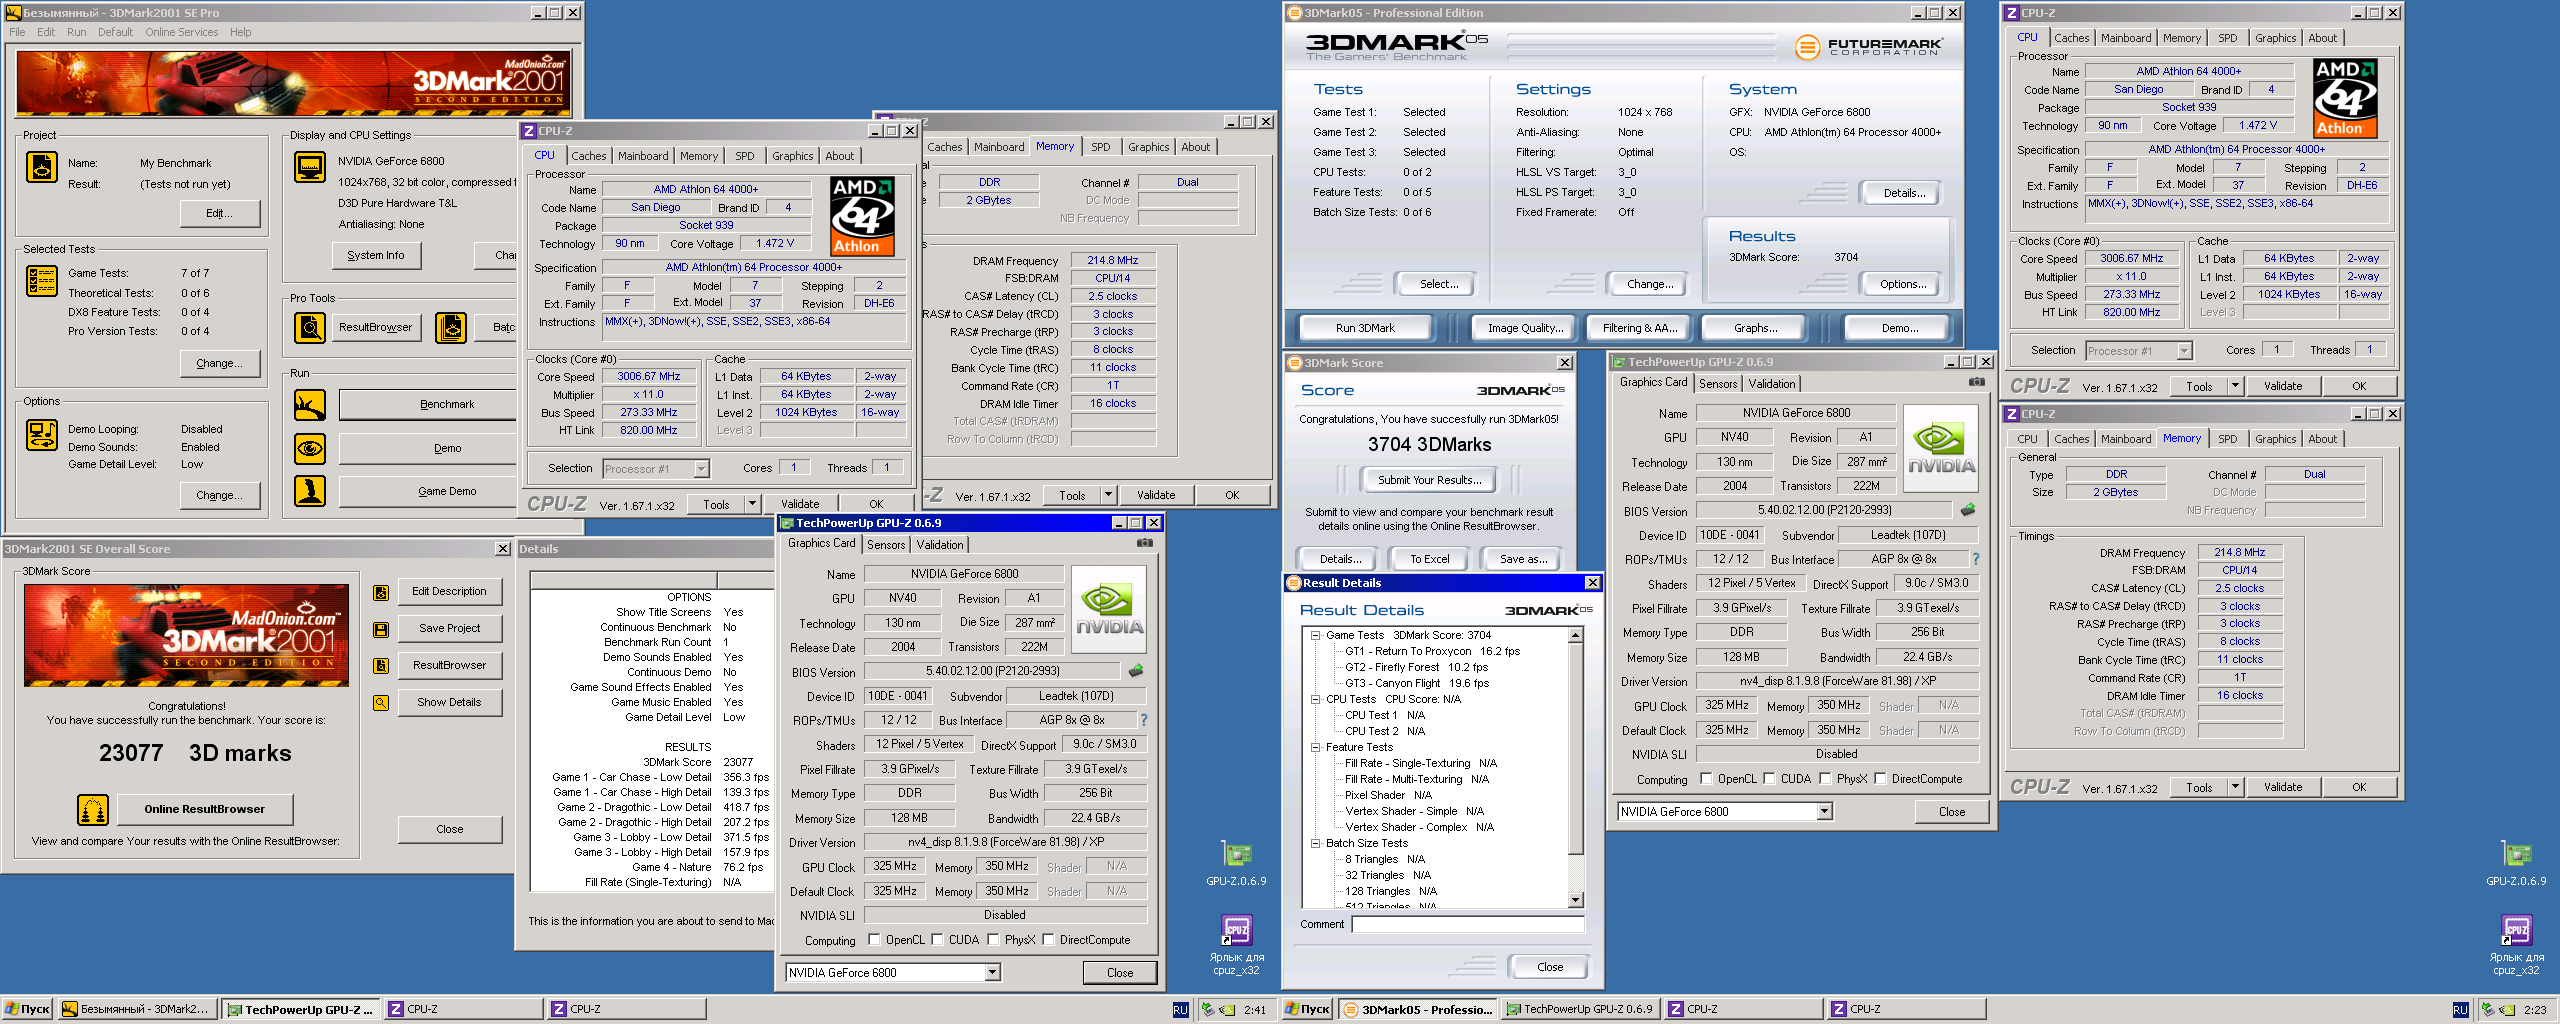Image resolution: width=2560 pixels, height=1024 pixels.
Task: Switch to Validation tab in gray-titled GPU-Z
Action: point(1772,384)
